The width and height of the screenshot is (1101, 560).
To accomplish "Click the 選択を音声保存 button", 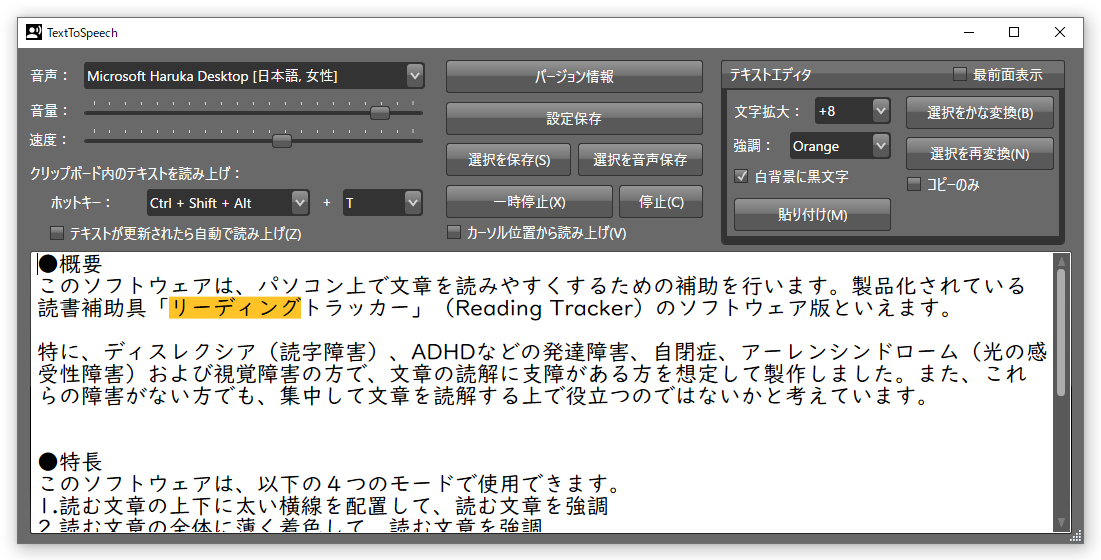I will coord(640,160).
